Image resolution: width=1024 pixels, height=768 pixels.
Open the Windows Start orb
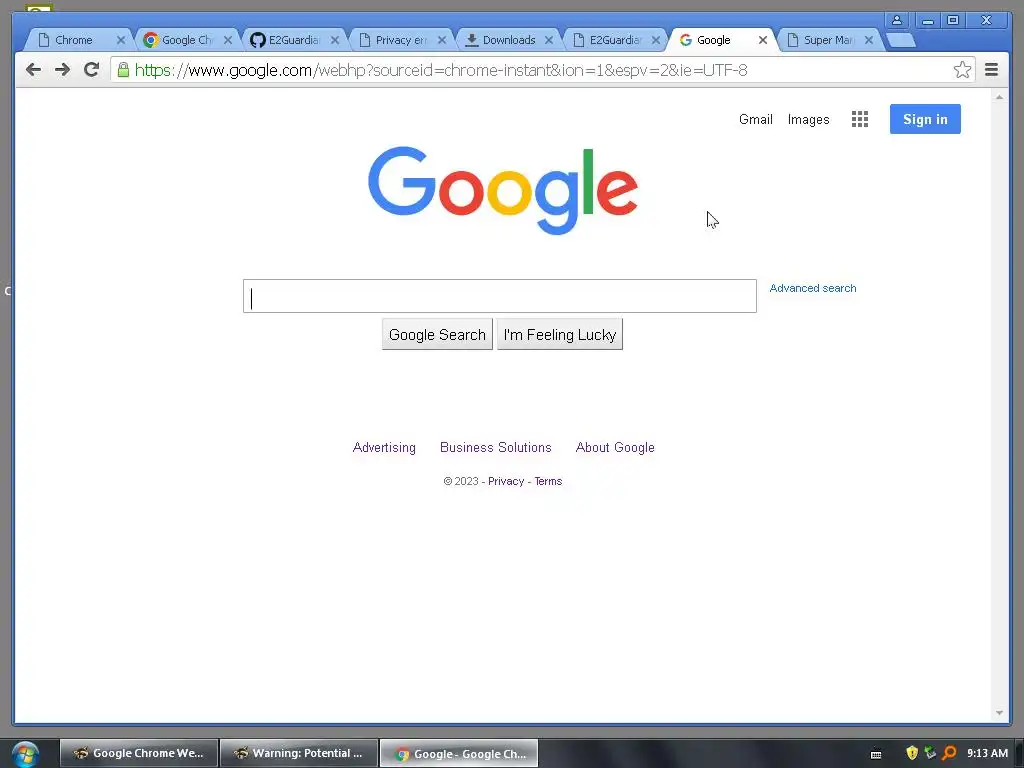[25, 754]
